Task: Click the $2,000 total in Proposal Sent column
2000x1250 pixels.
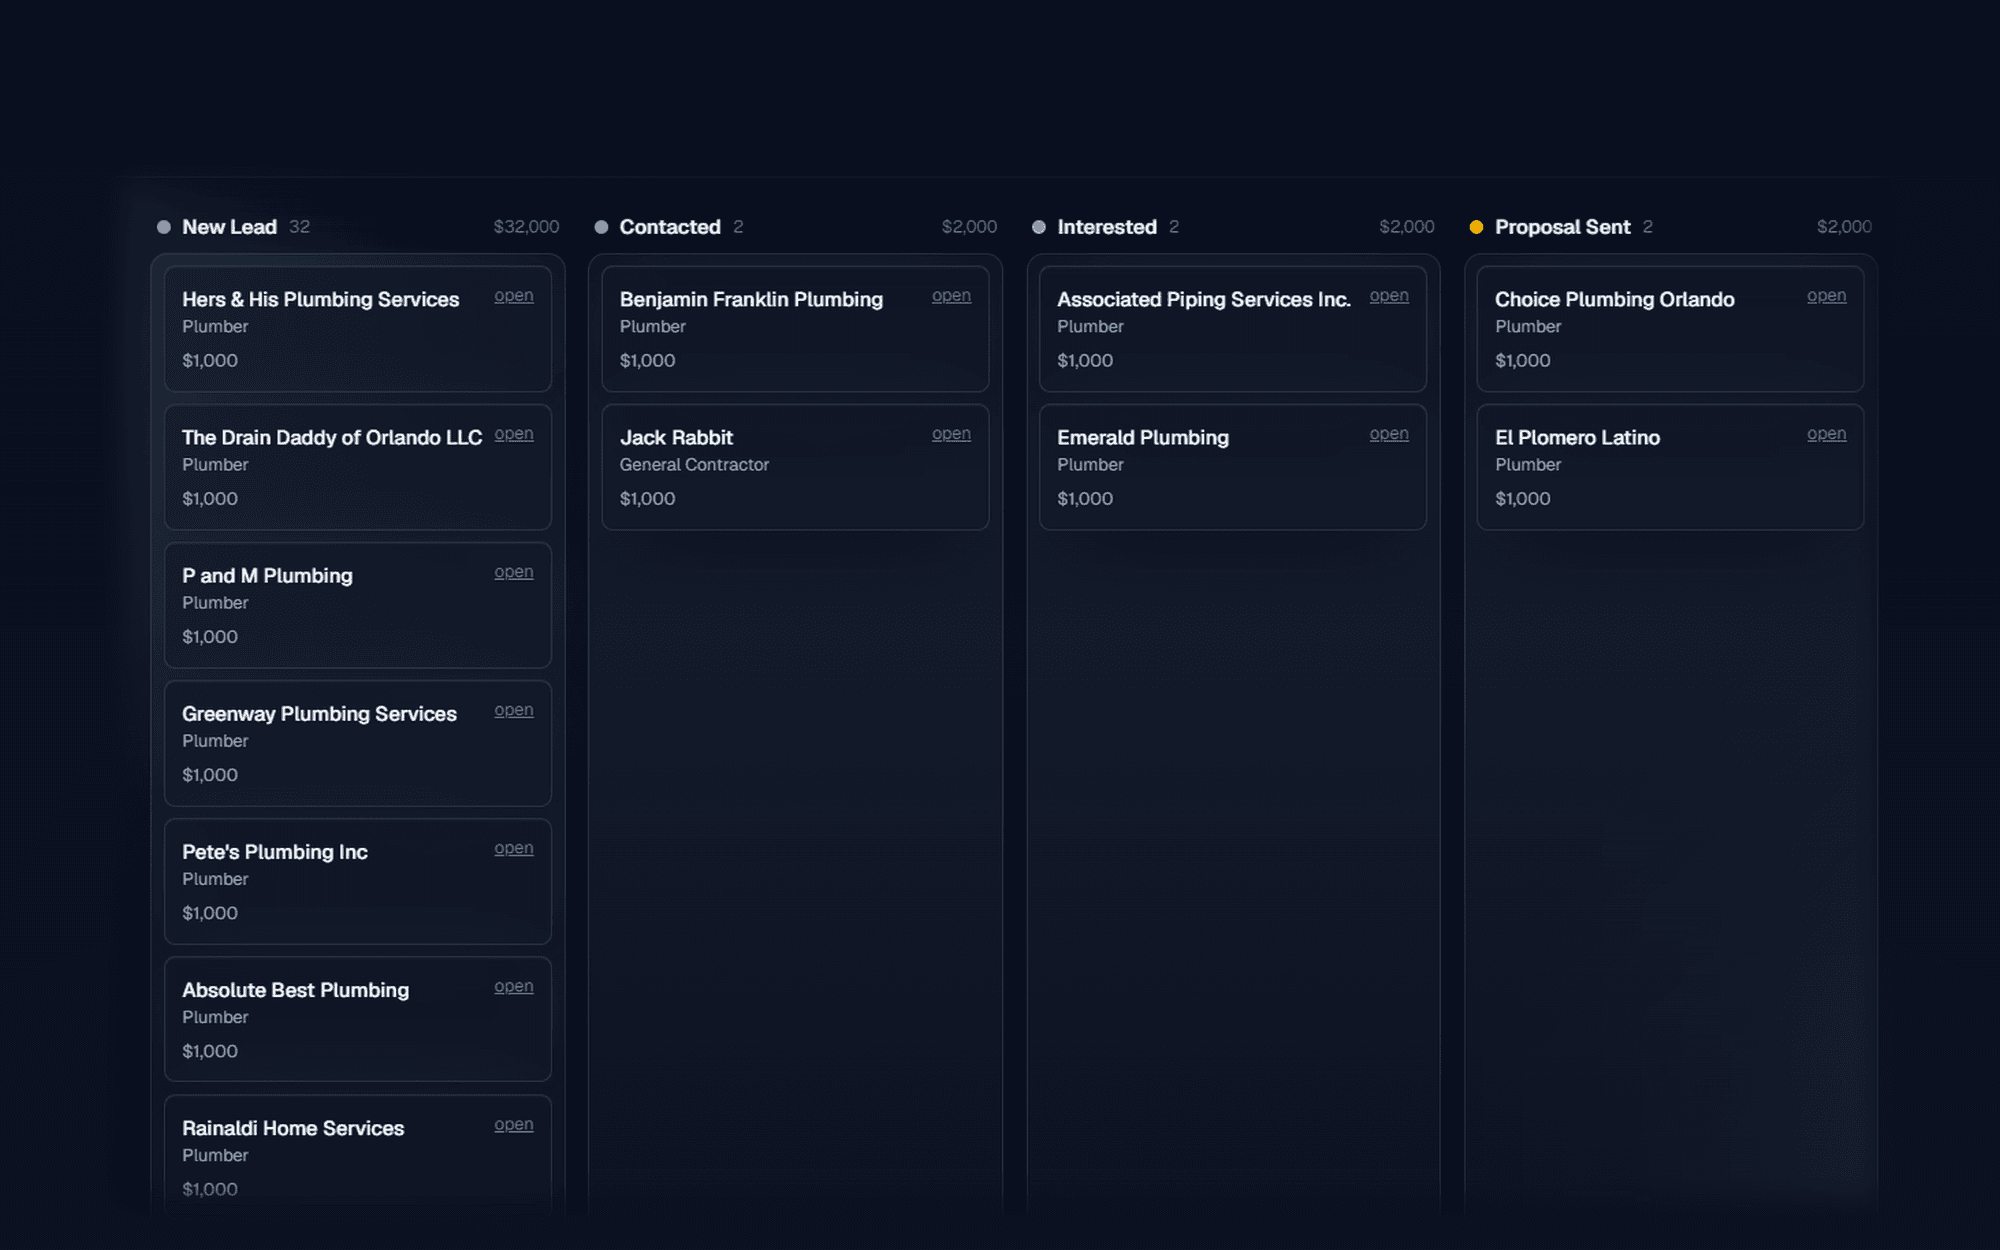Action: (1844, 227)
